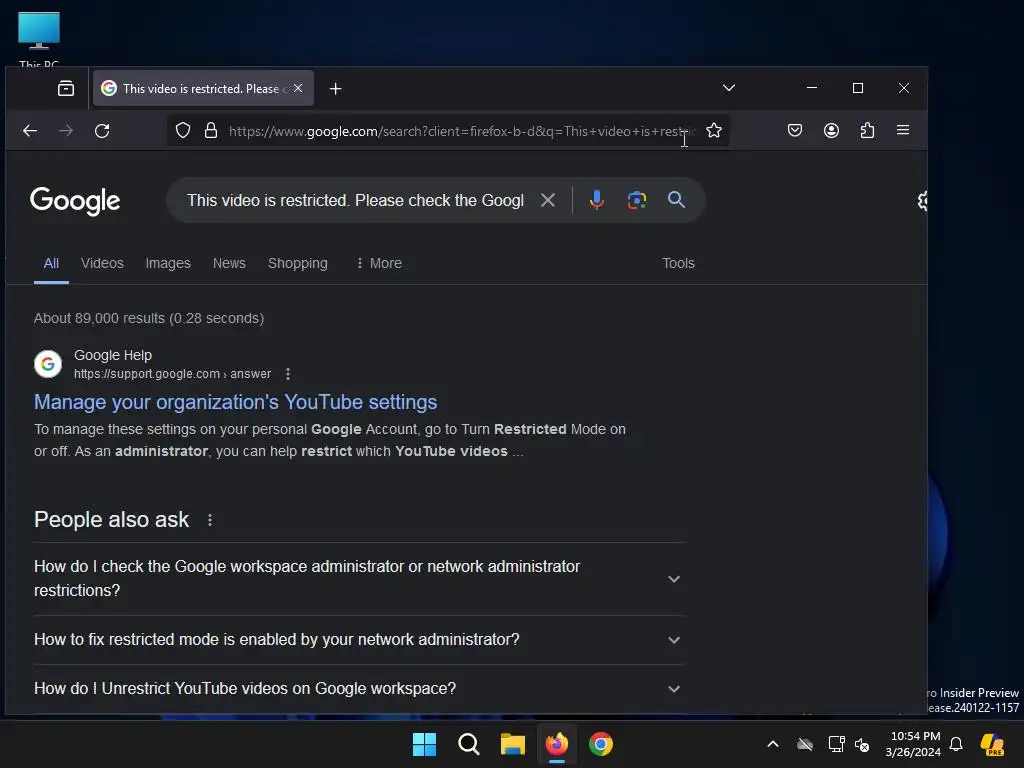
Task: Open Firefox account icon
Action: pyautogui.click(x=831, y=131)
